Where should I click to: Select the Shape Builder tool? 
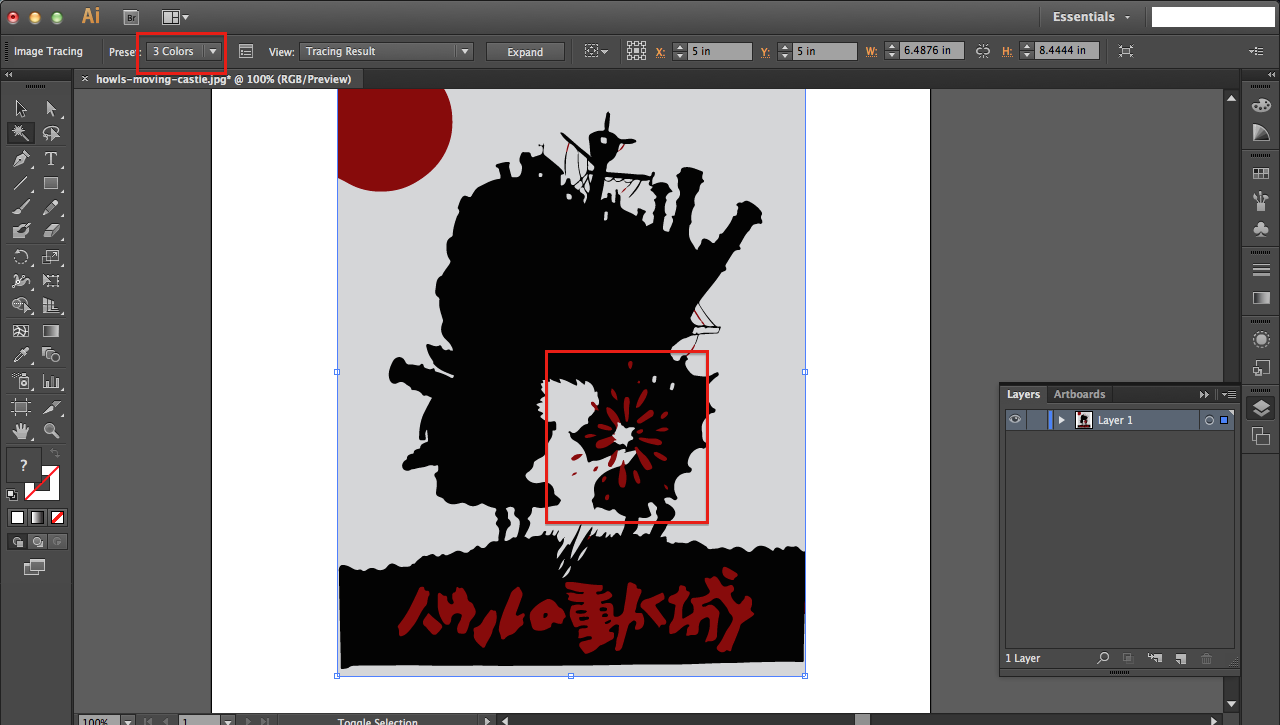[x=21, y=305]
